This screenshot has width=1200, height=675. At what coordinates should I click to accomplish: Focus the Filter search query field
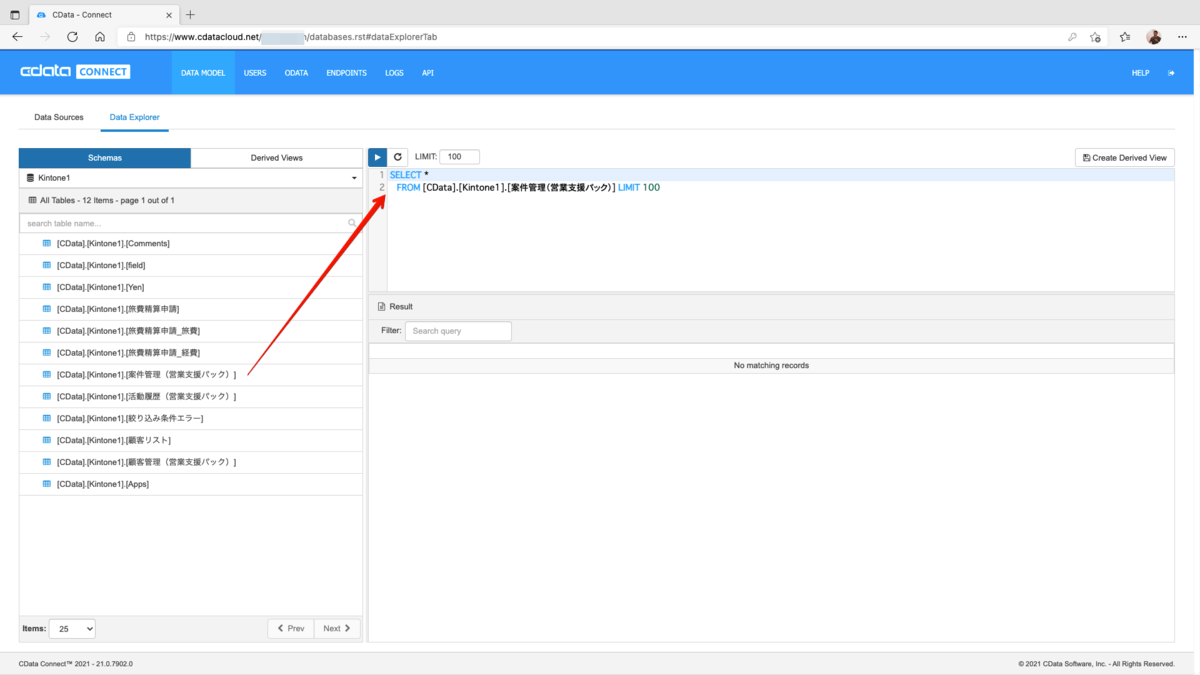tap(458, 331)
